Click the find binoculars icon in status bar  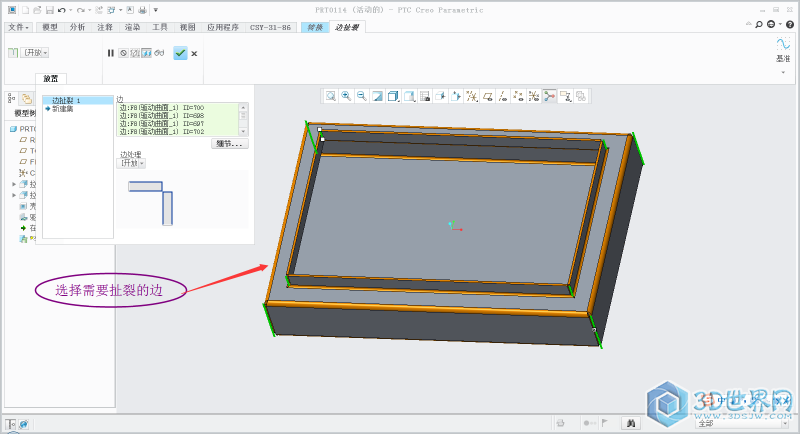pyautogui.click(x=631, y=423)
